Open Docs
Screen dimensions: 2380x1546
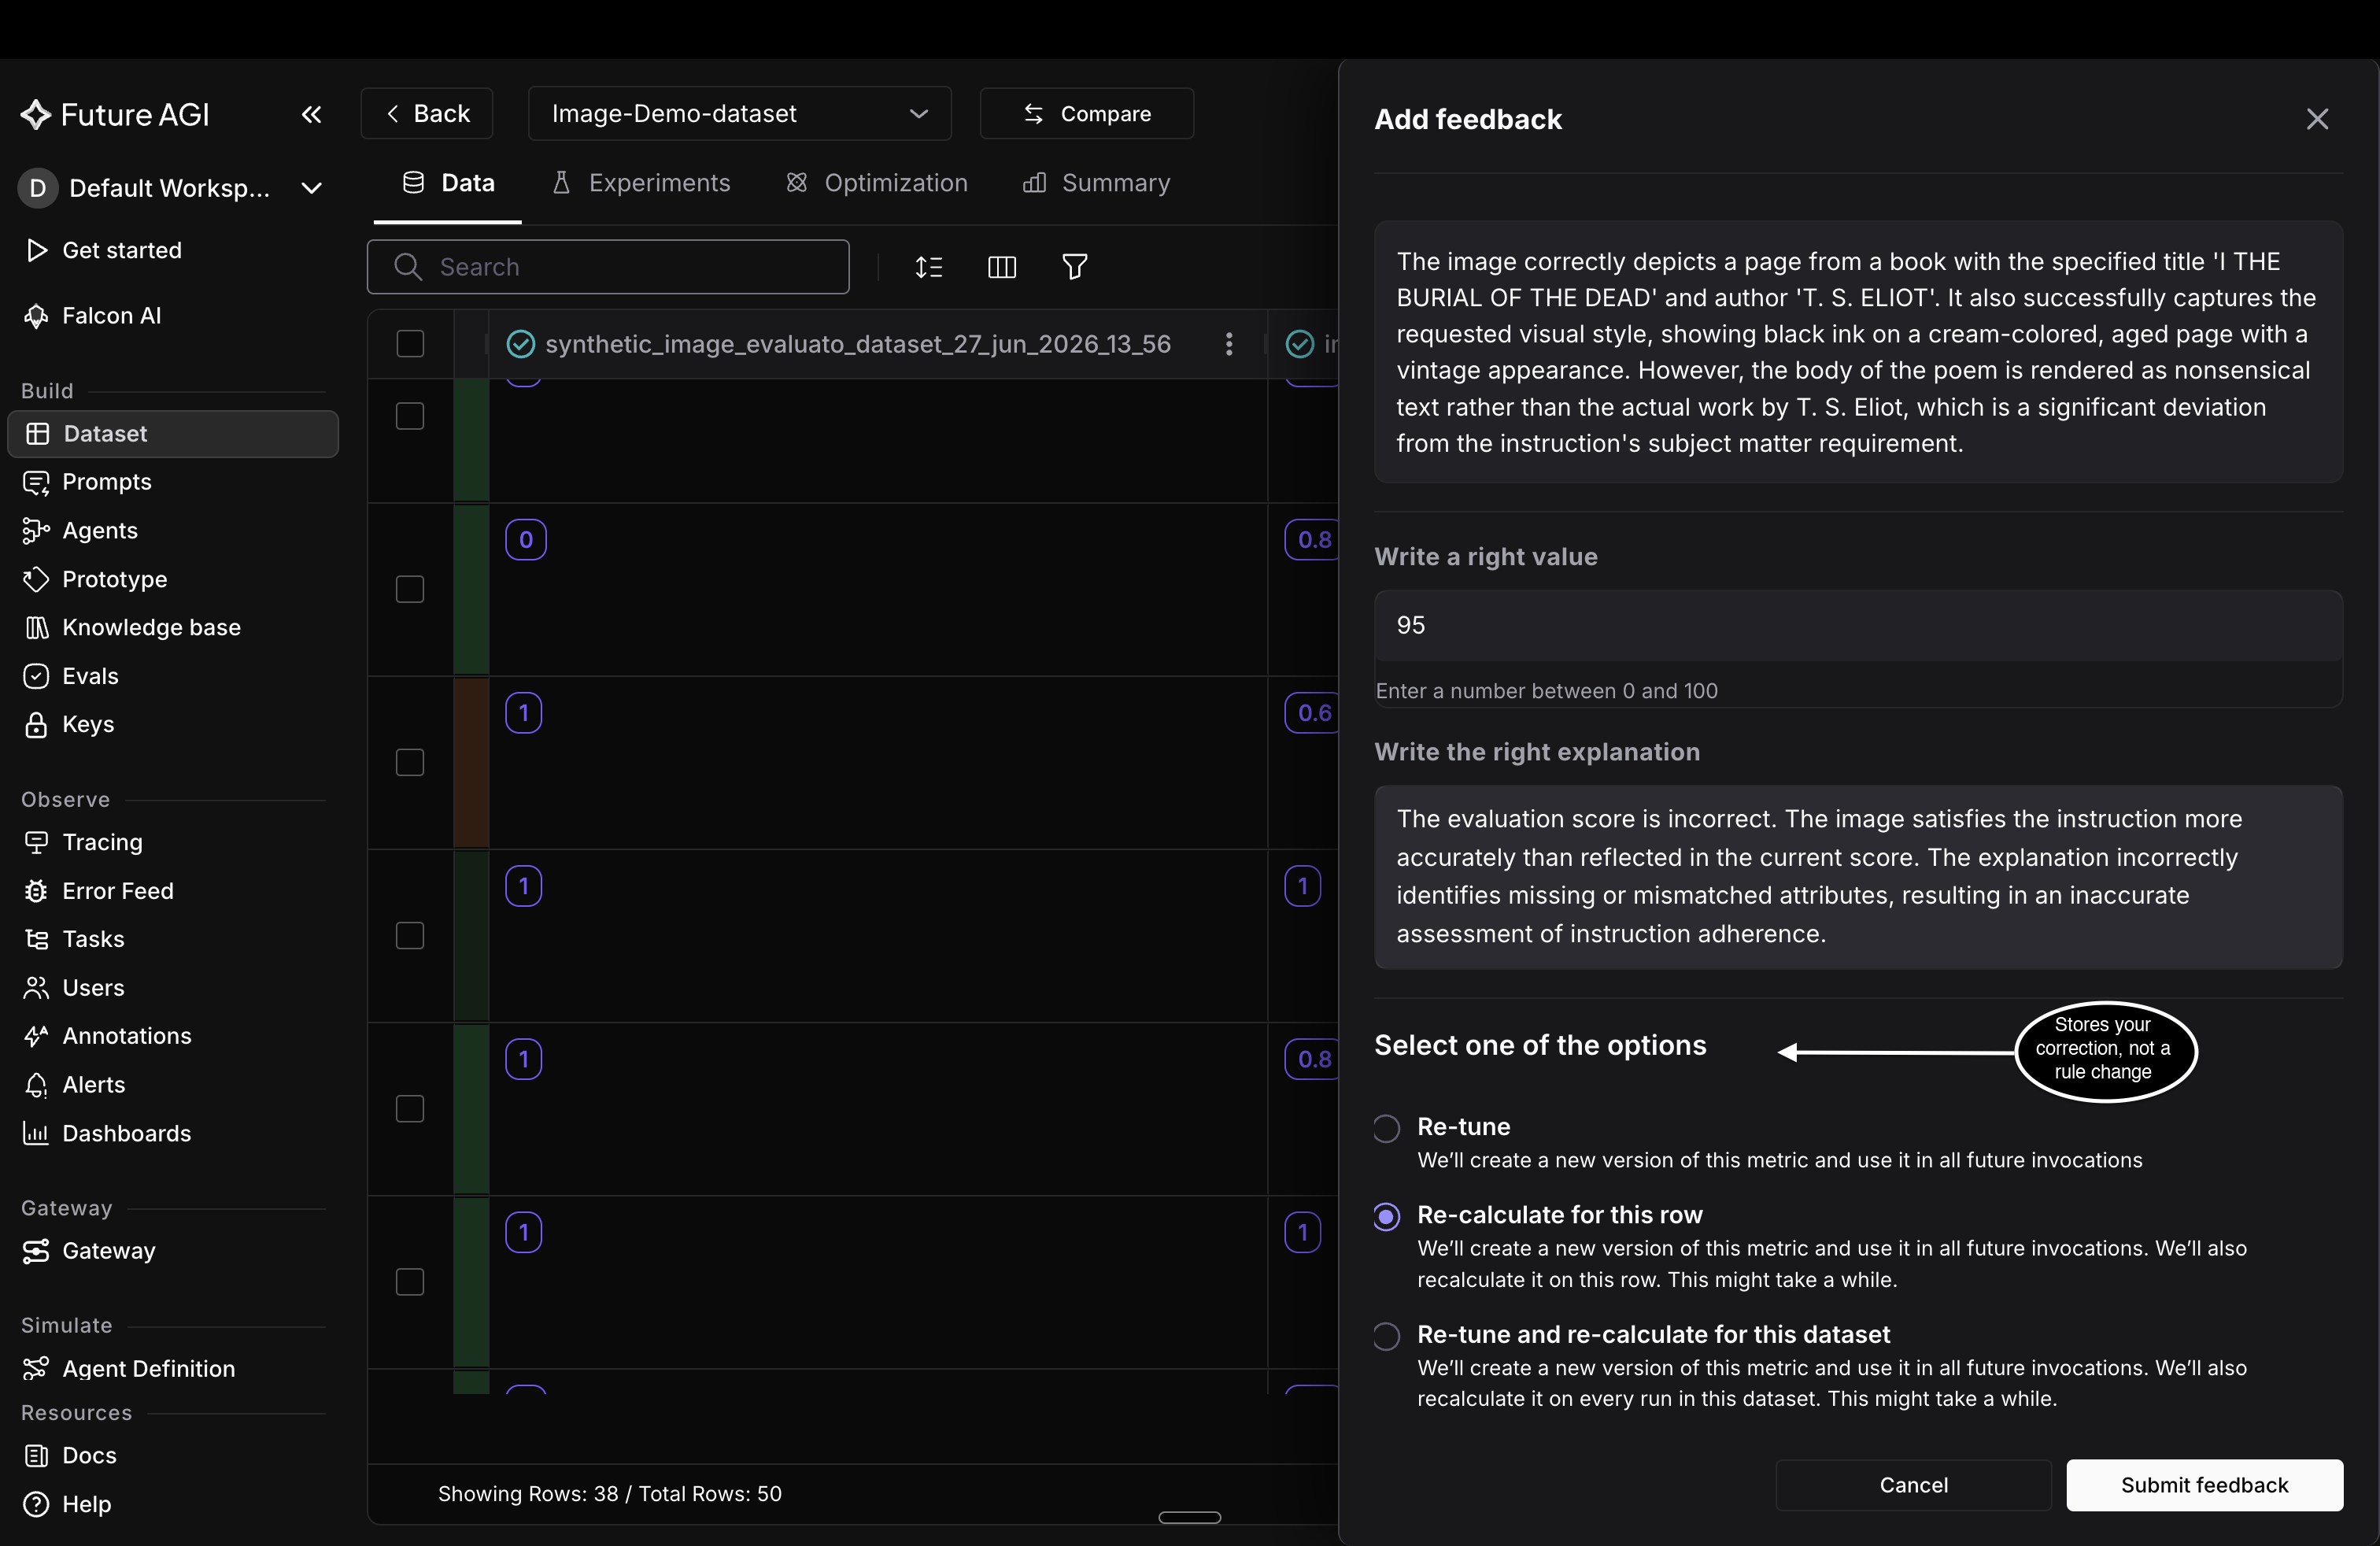(89, 1456)
